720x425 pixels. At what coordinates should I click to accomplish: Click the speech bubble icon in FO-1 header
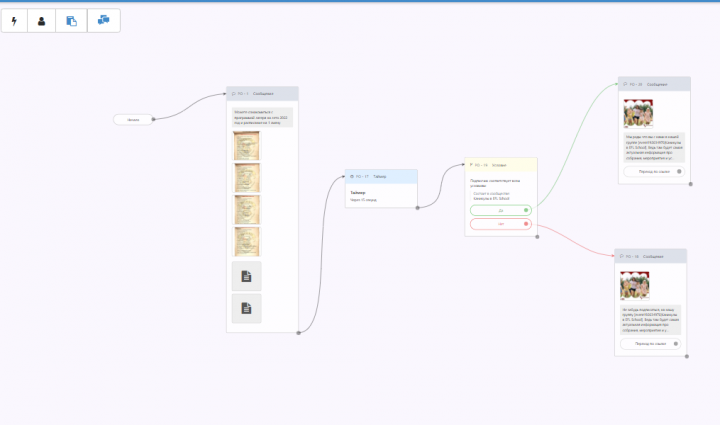point(234,94)
